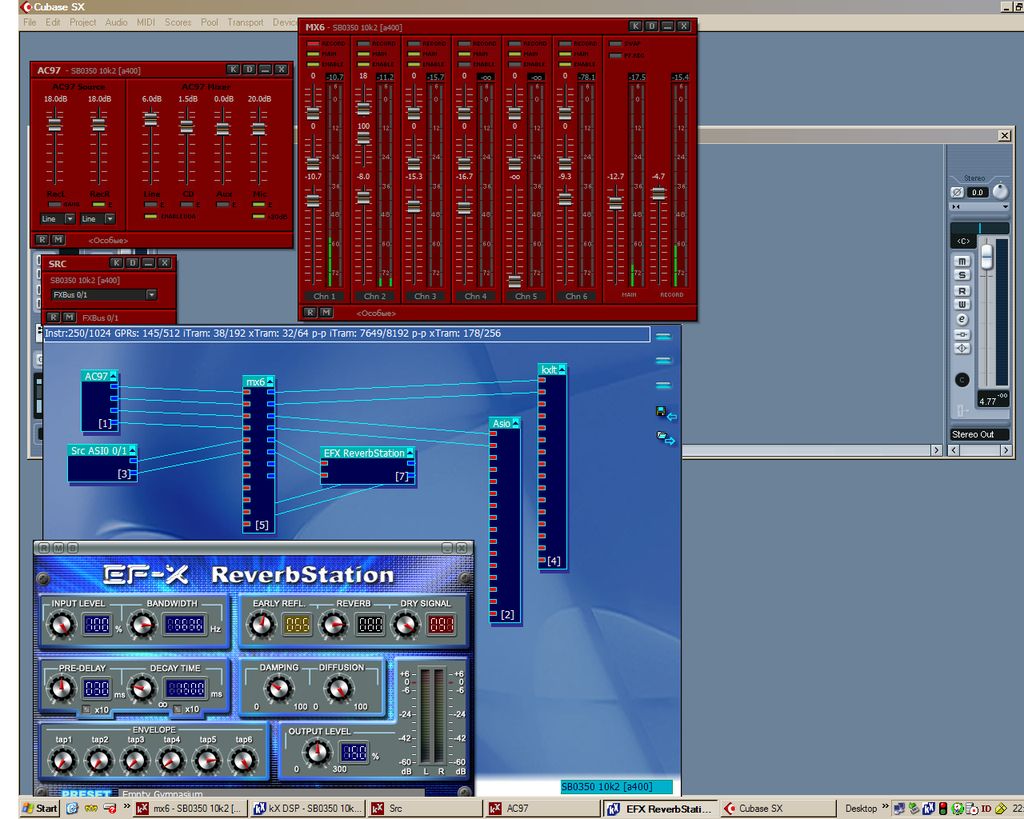Toggle RECORD switch on MX6 Chn 1
The image size is (1024, 819).
coord(313,44)
